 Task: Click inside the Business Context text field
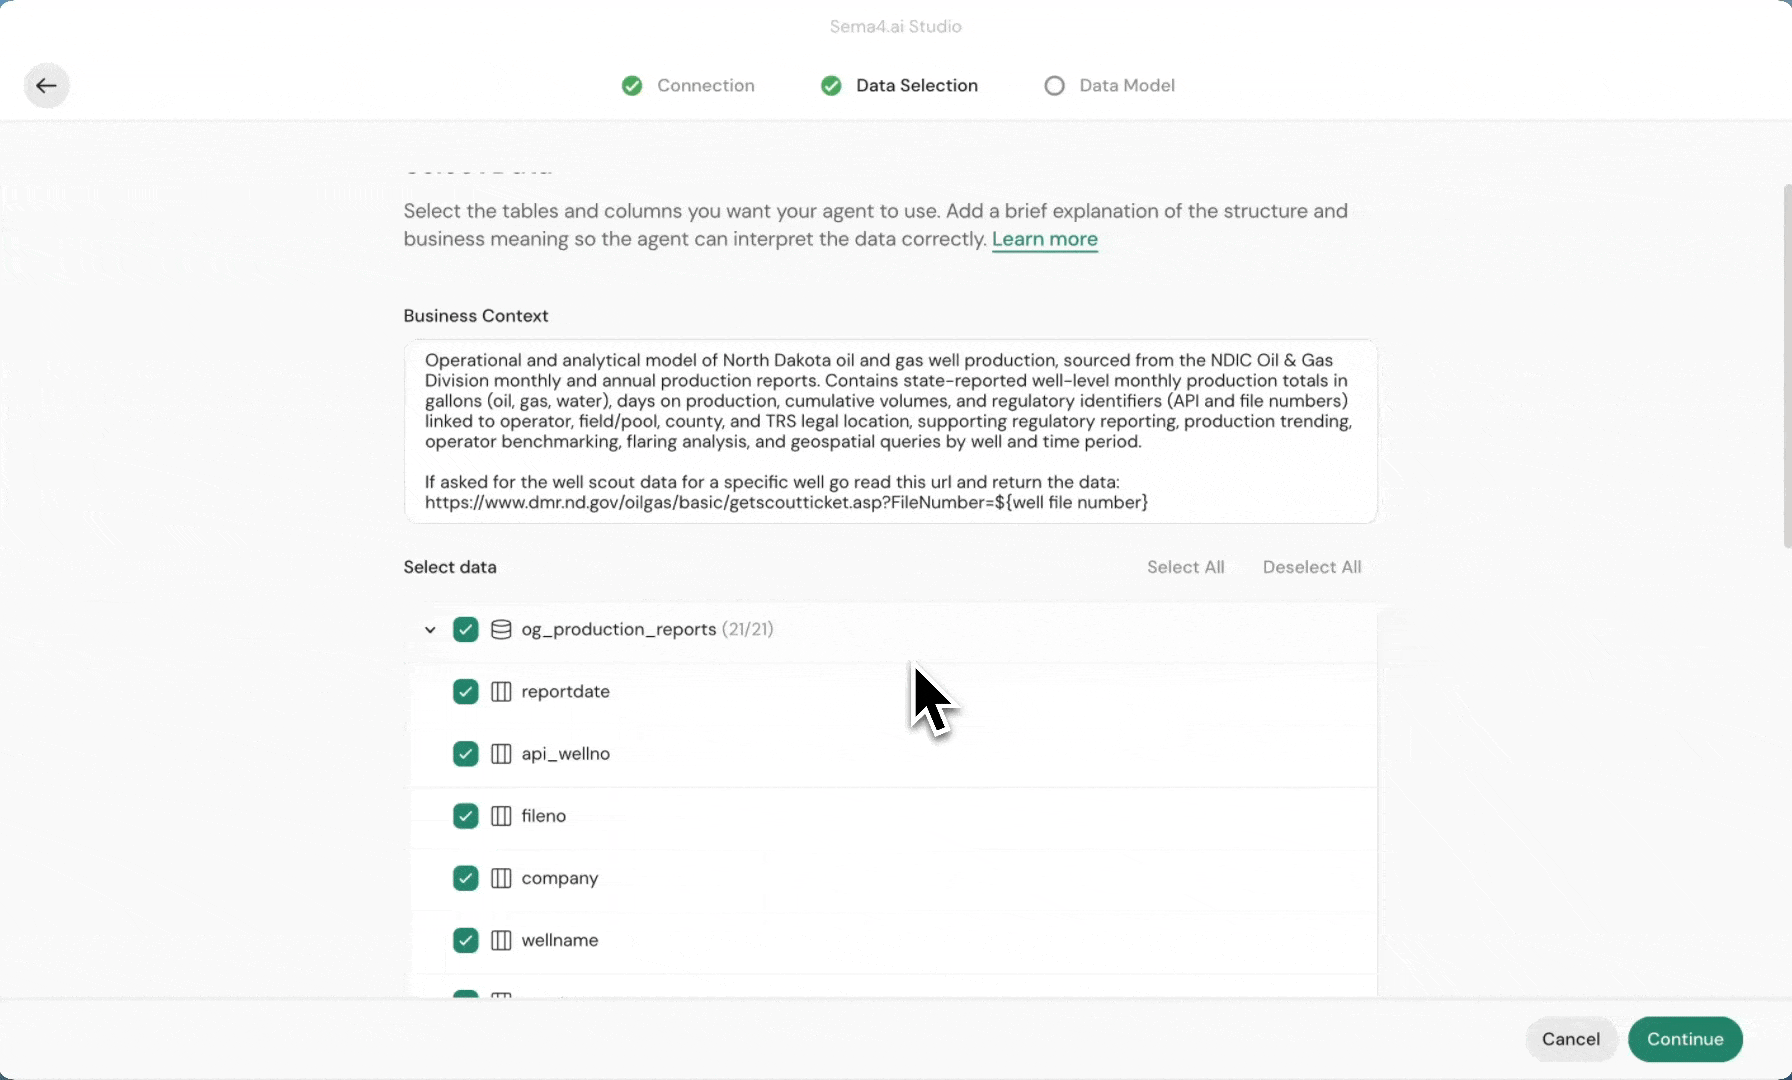pos(890,431)
